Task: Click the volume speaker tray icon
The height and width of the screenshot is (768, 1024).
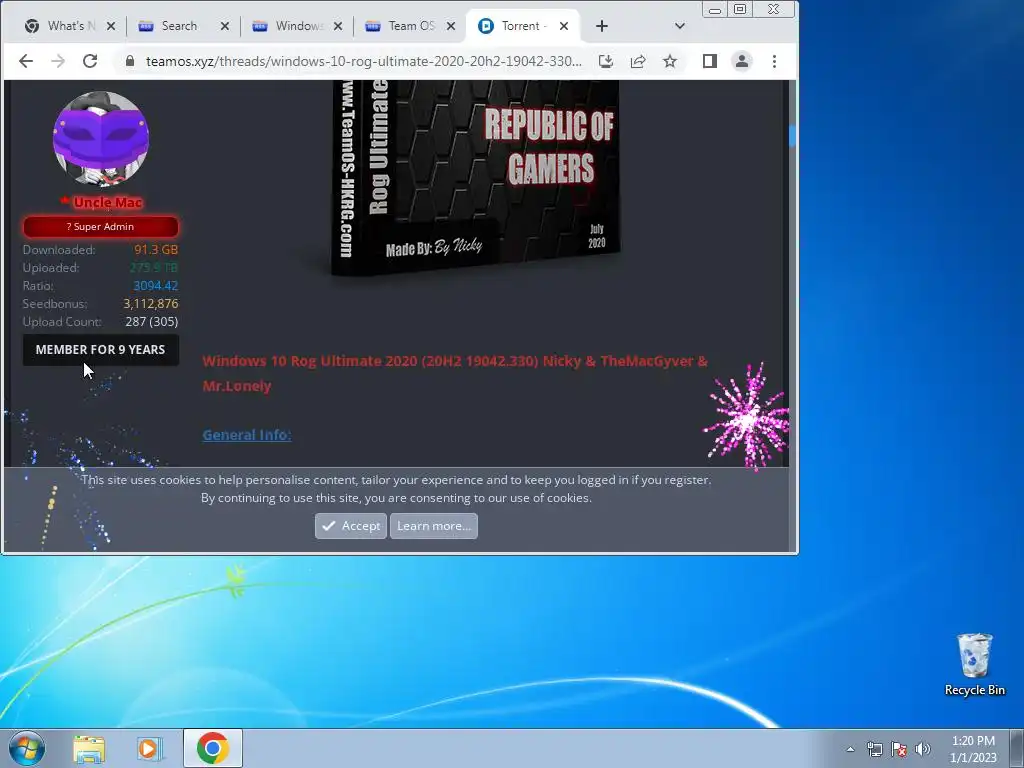Action: 923,749
